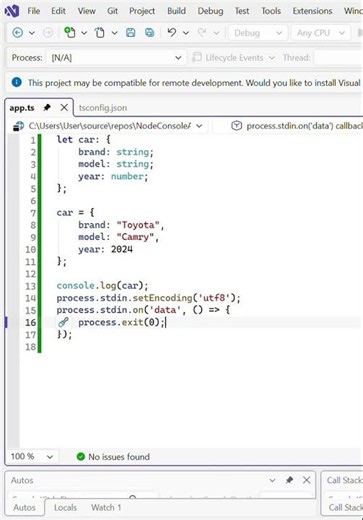Click the Visual Studio logo icon
Screen dimensions: 363x520
12,11
